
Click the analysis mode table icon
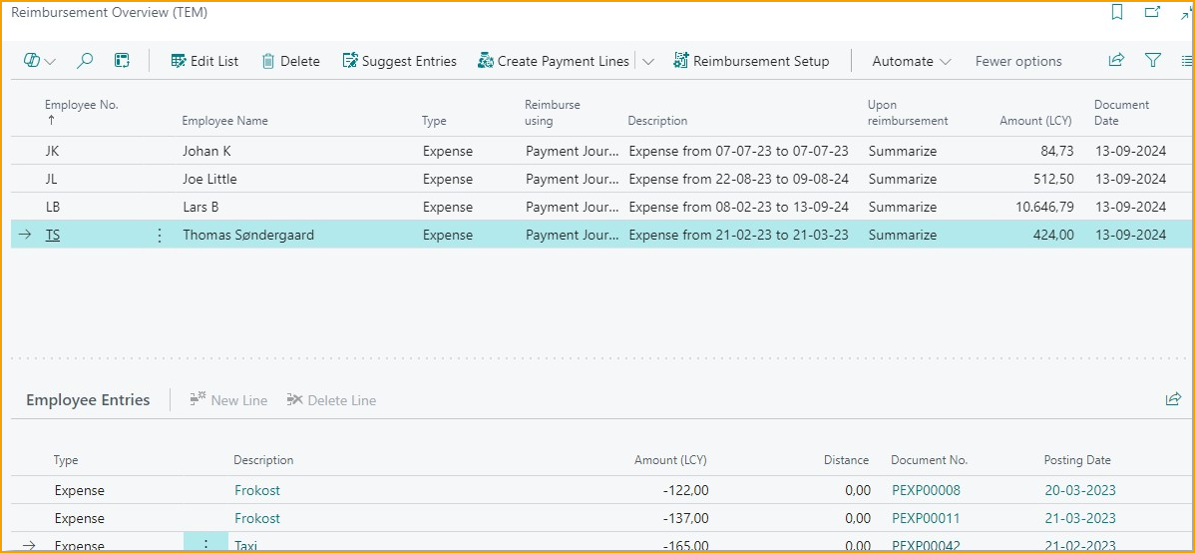pyautogui.click(x=122, y=61)
